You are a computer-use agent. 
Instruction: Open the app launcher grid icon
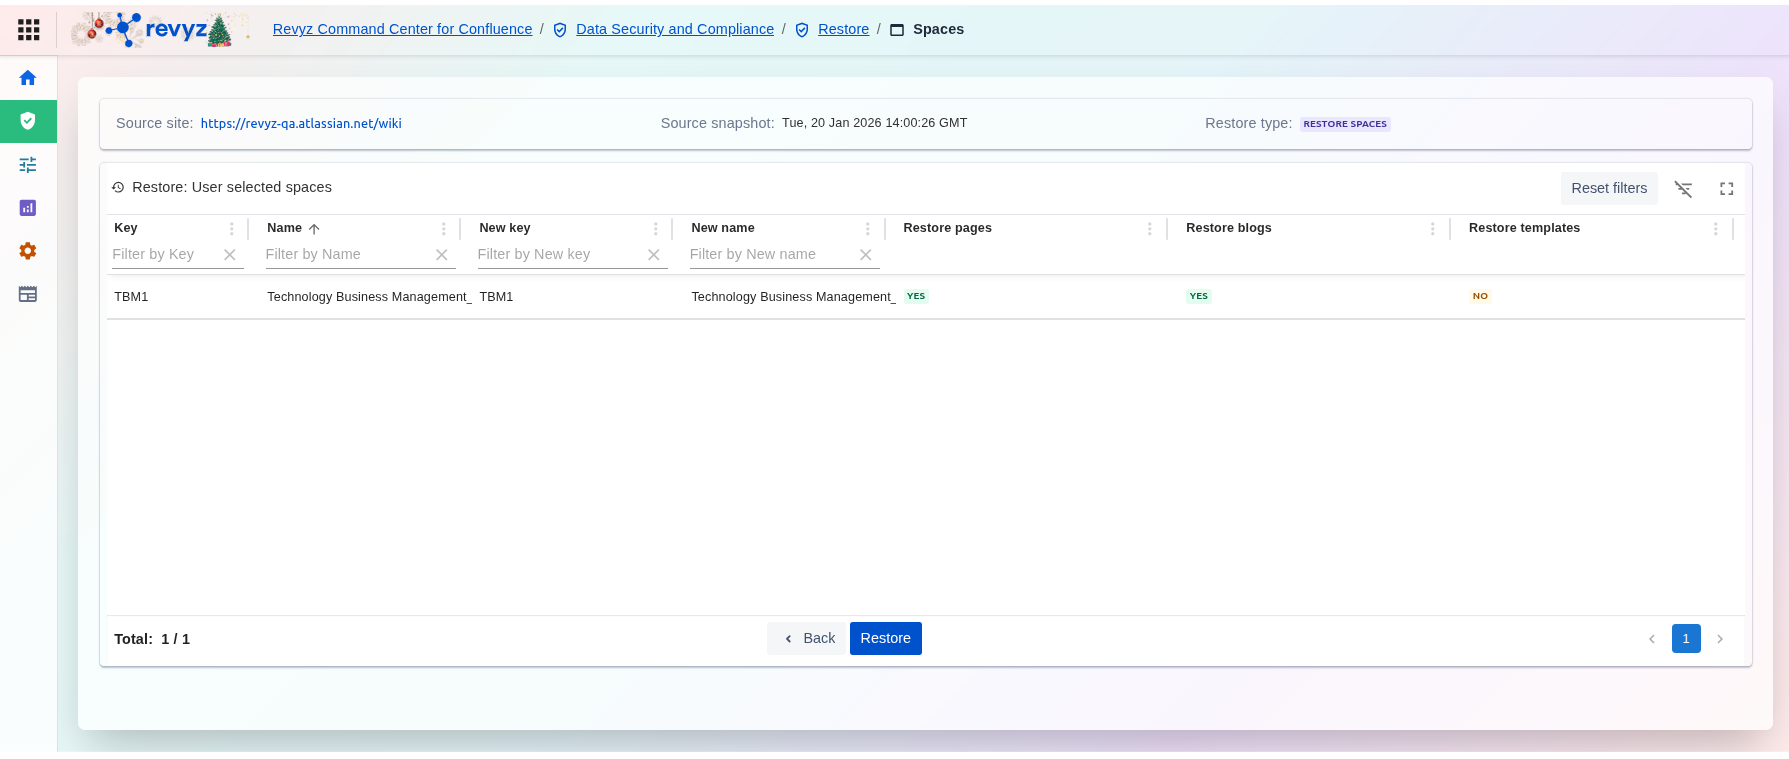29,30
